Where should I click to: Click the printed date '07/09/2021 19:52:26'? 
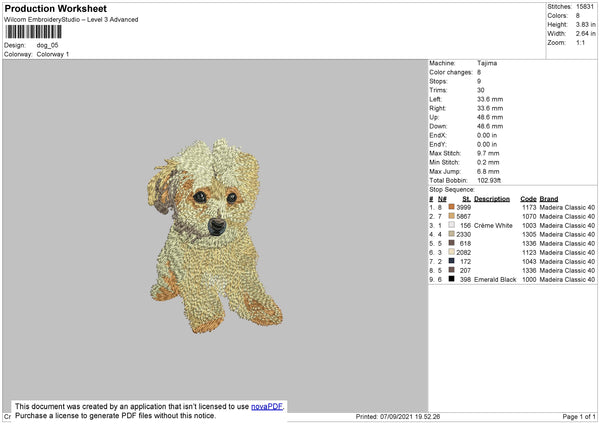click(410, 416)
